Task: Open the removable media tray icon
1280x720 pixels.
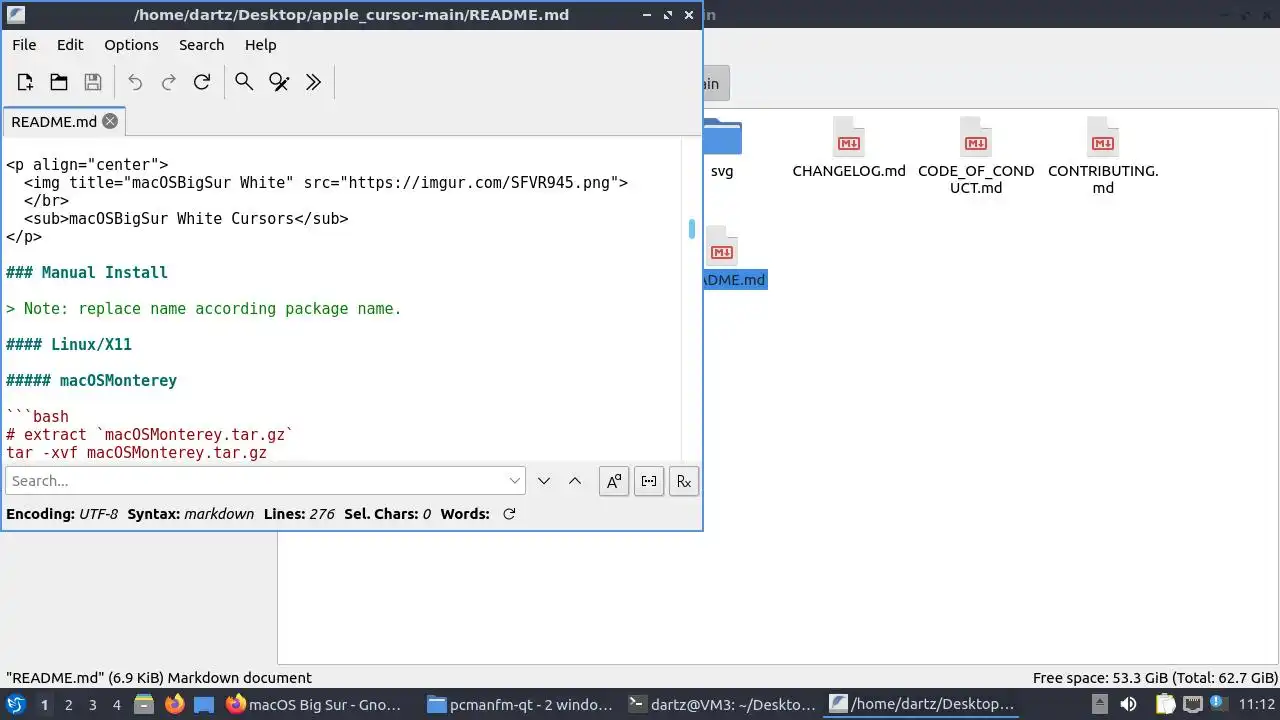Action: click(x=1099, y=704)
